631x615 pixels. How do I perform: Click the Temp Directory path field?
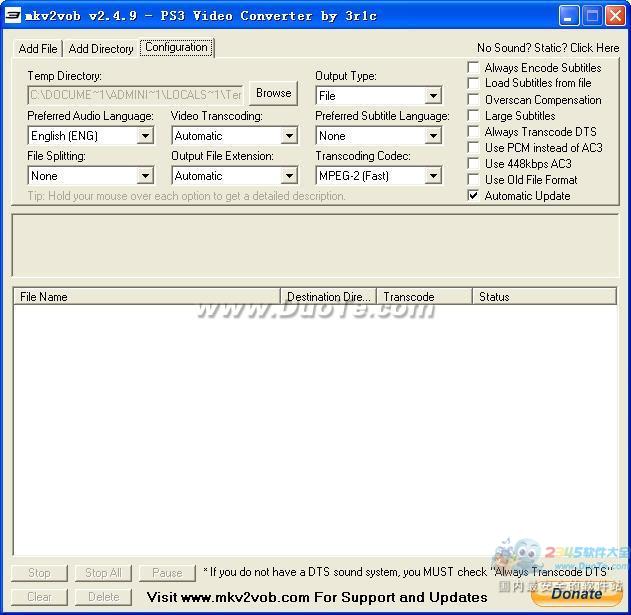(135, 95)
